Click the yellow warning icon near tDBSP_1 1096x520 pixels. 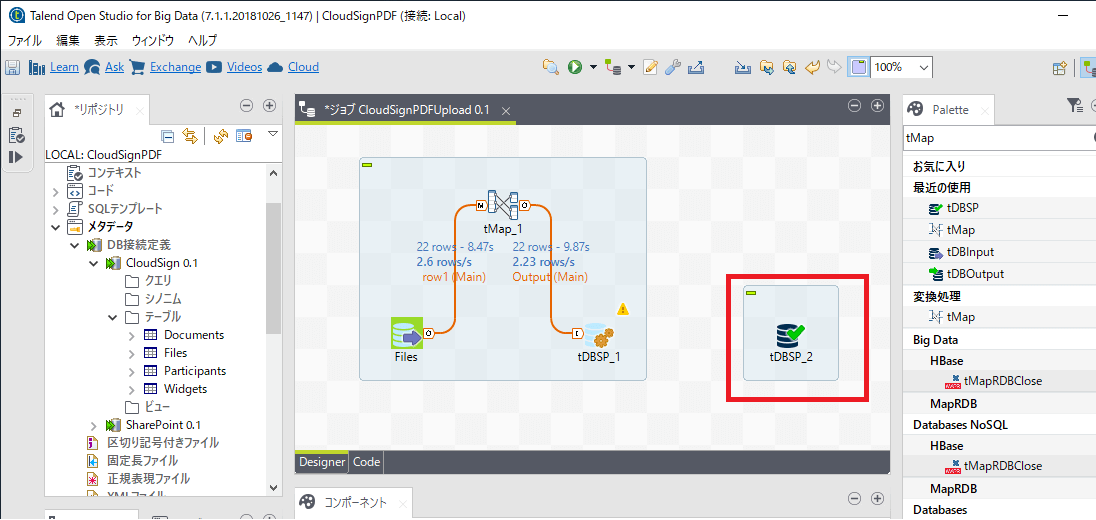pos(623,309)
